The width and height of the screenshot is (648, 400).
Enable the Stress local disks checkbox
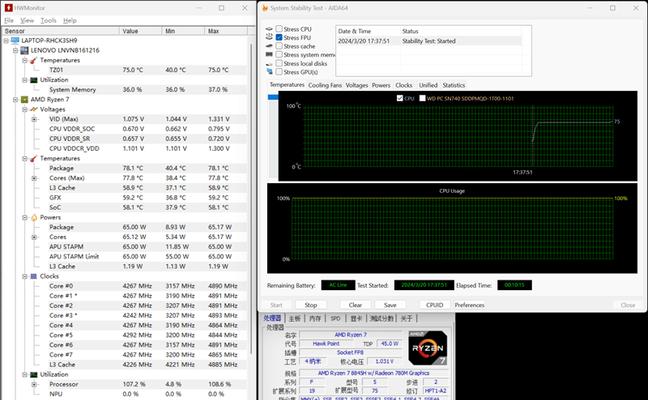279,63
